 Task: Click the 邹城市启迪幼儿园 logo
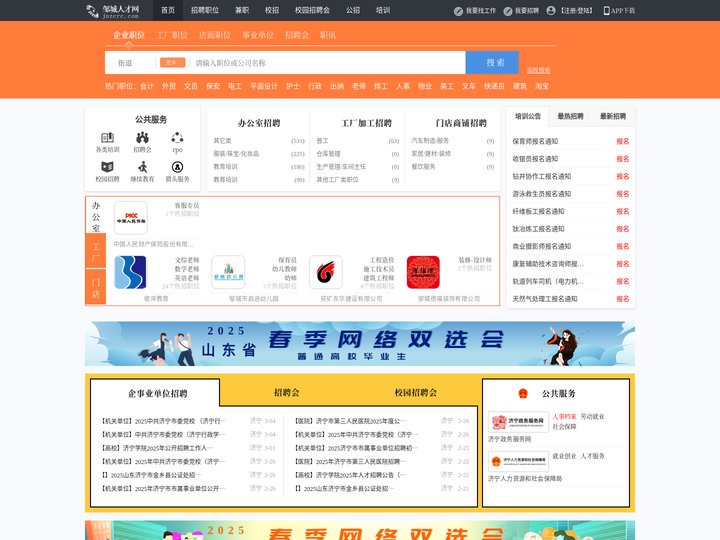(228, 272)
